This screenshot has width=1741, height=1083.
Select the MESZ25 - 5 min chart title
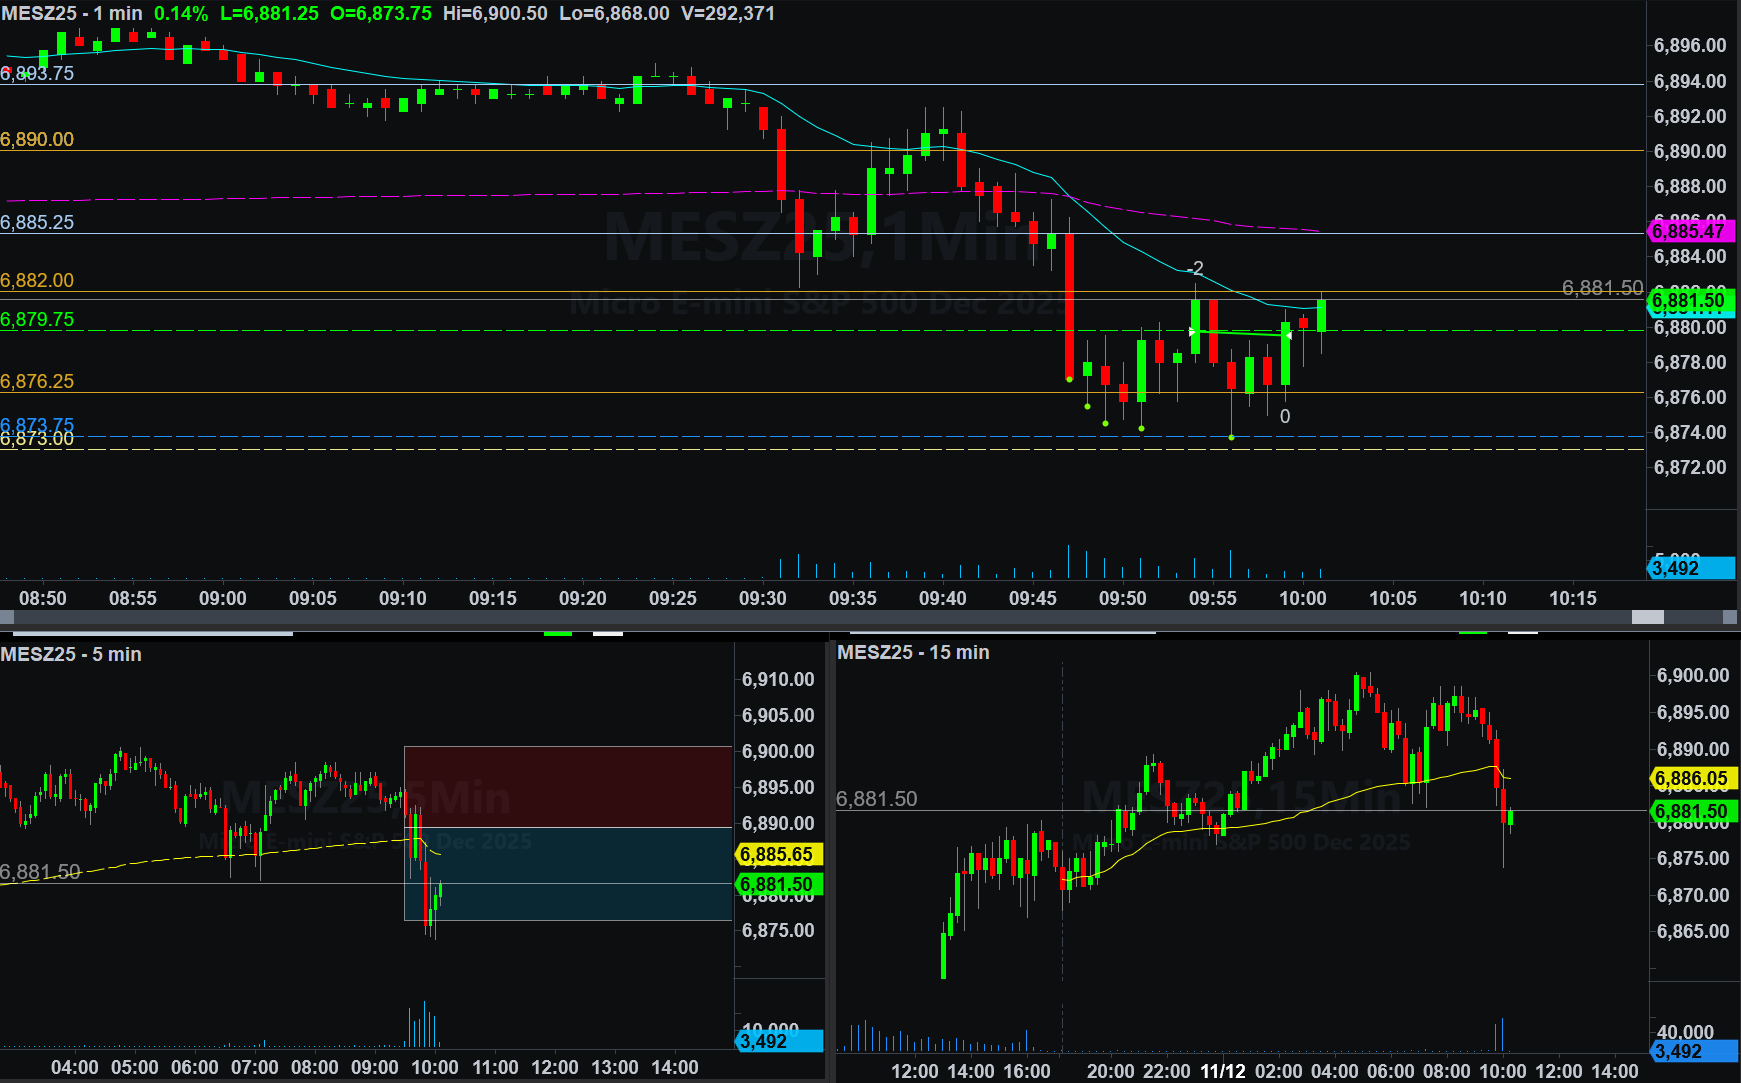[x=71, y=654]
